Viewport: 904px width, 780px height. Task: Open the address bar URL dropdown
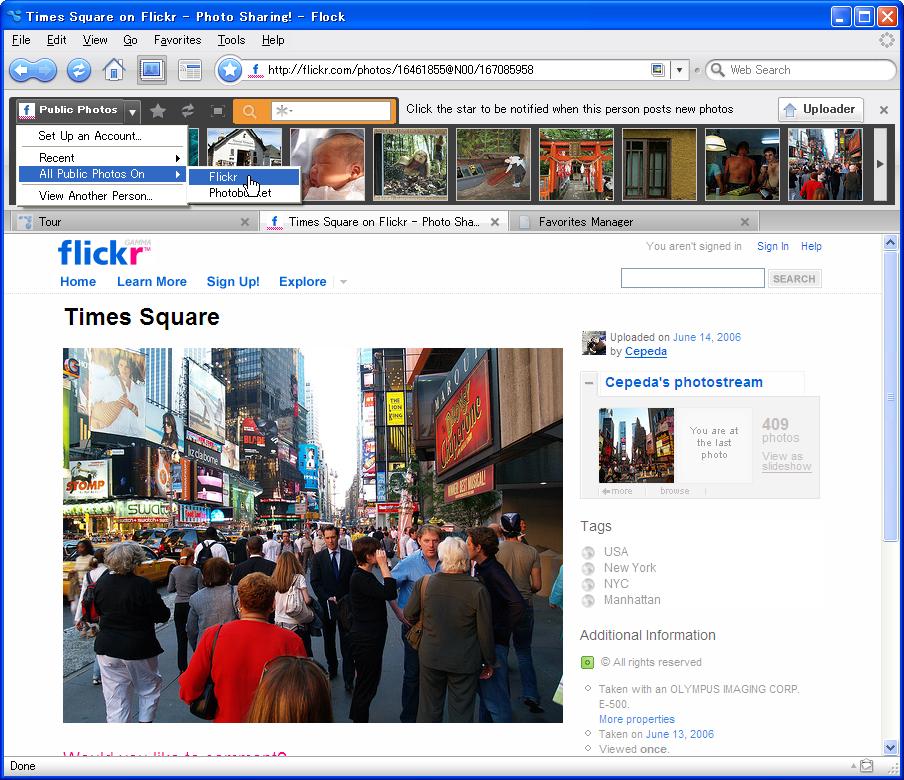[679, 70]
